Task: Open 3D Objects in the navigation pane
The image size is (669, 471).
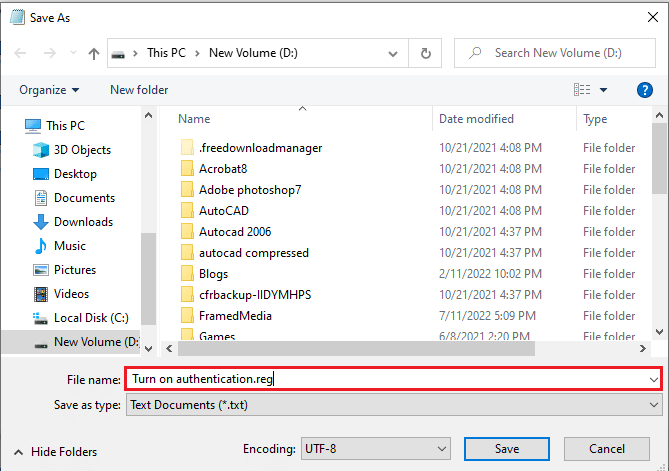Action: click(82, 150)
